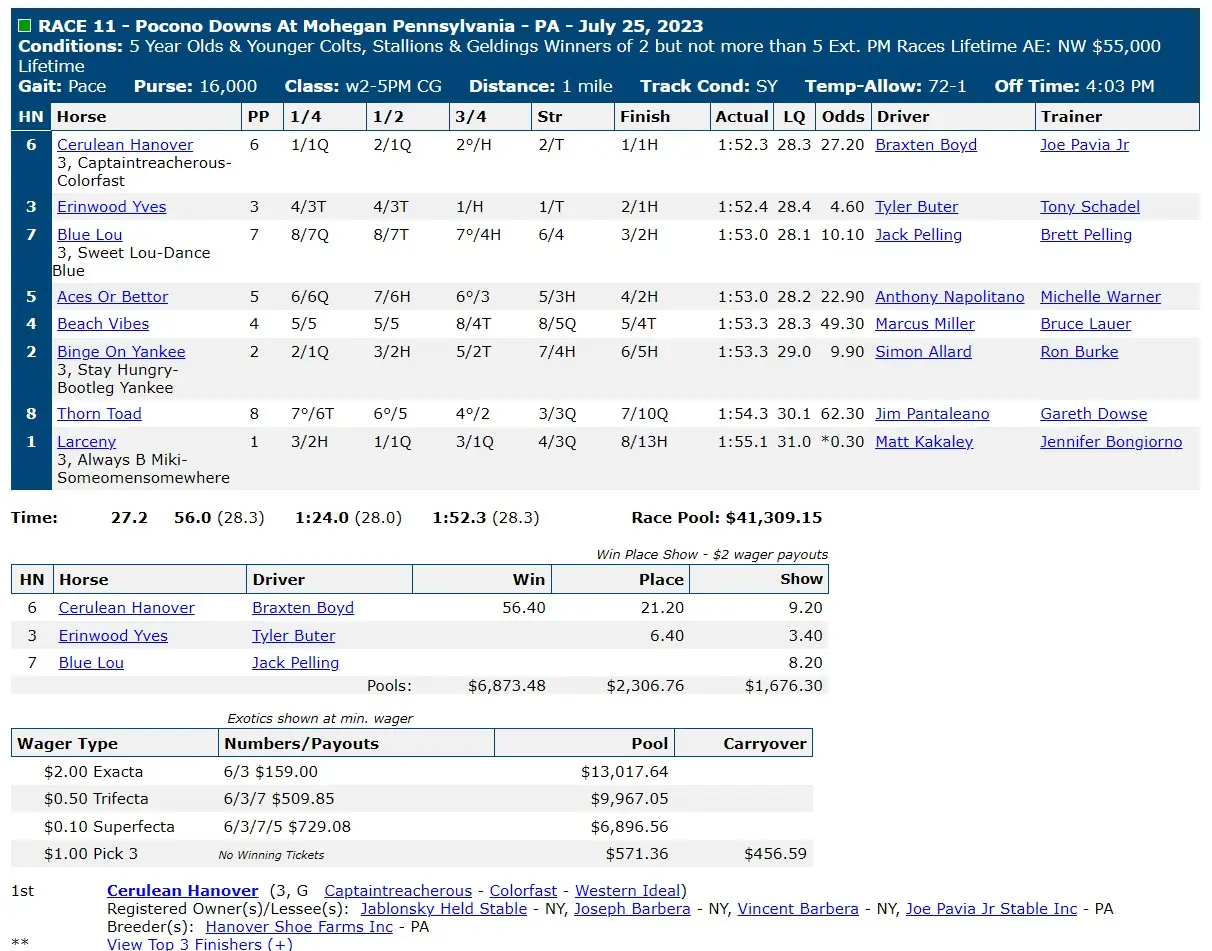Viewport: 1212px width, 951px height.
Task: Open Jack Pelling in the payouts table
Action: click(x=295, y=663)
